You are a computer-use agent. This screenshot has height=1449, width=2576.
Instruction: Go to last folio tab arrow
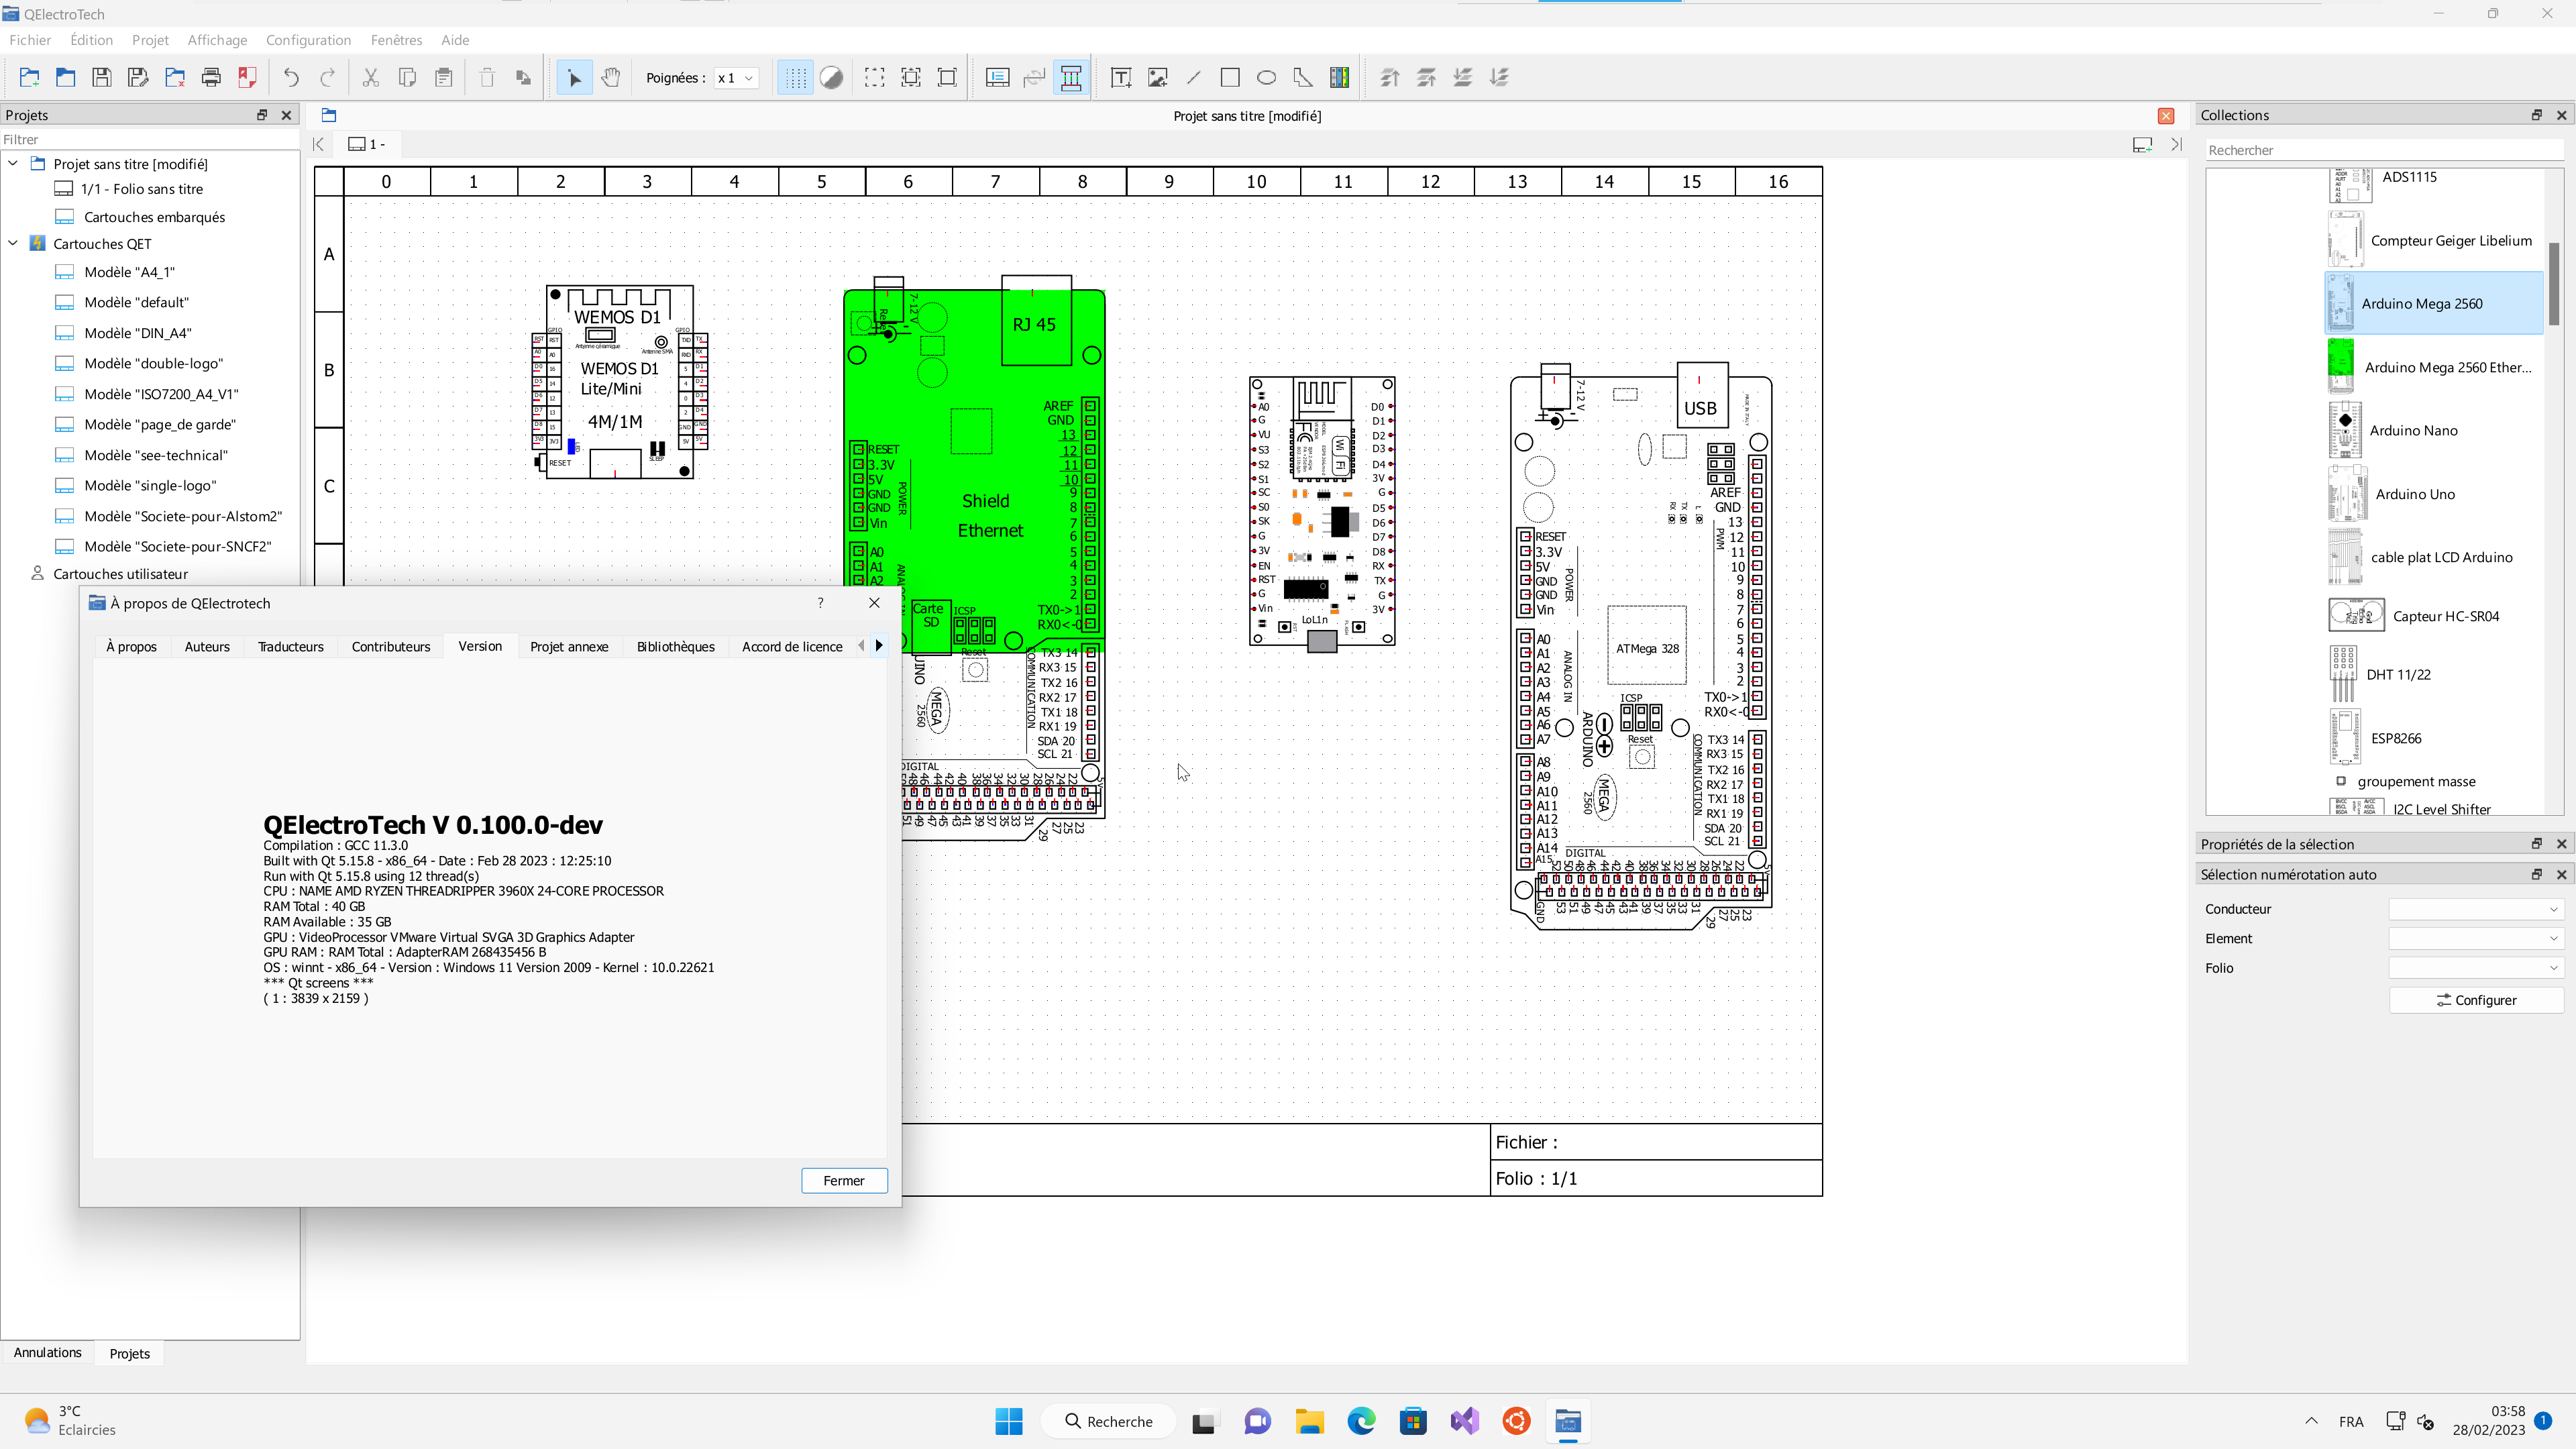click(2176, 144)
